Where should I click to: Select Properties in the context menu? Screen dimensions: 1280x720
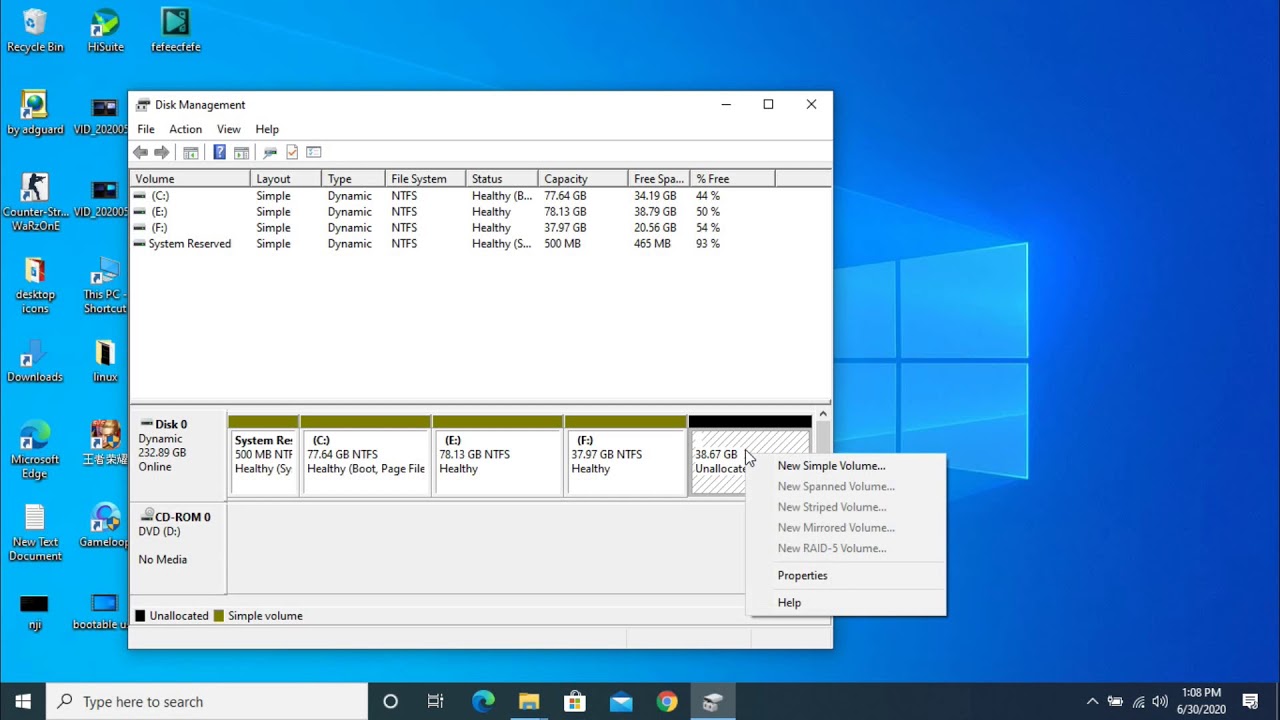(845, 576)
